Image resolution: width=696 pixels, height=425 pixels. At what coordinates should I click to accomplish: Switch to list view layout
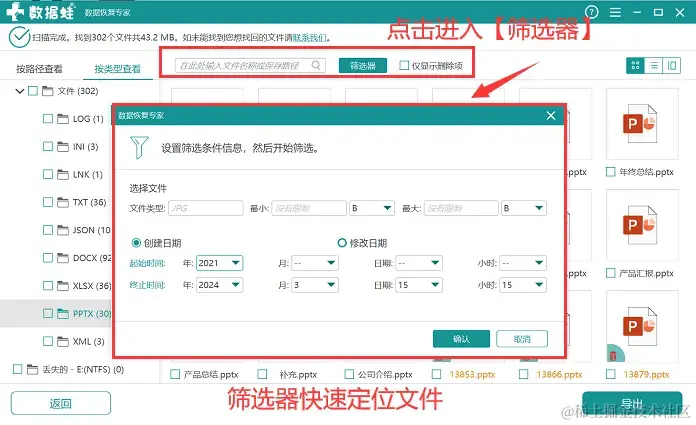point(653,66)
